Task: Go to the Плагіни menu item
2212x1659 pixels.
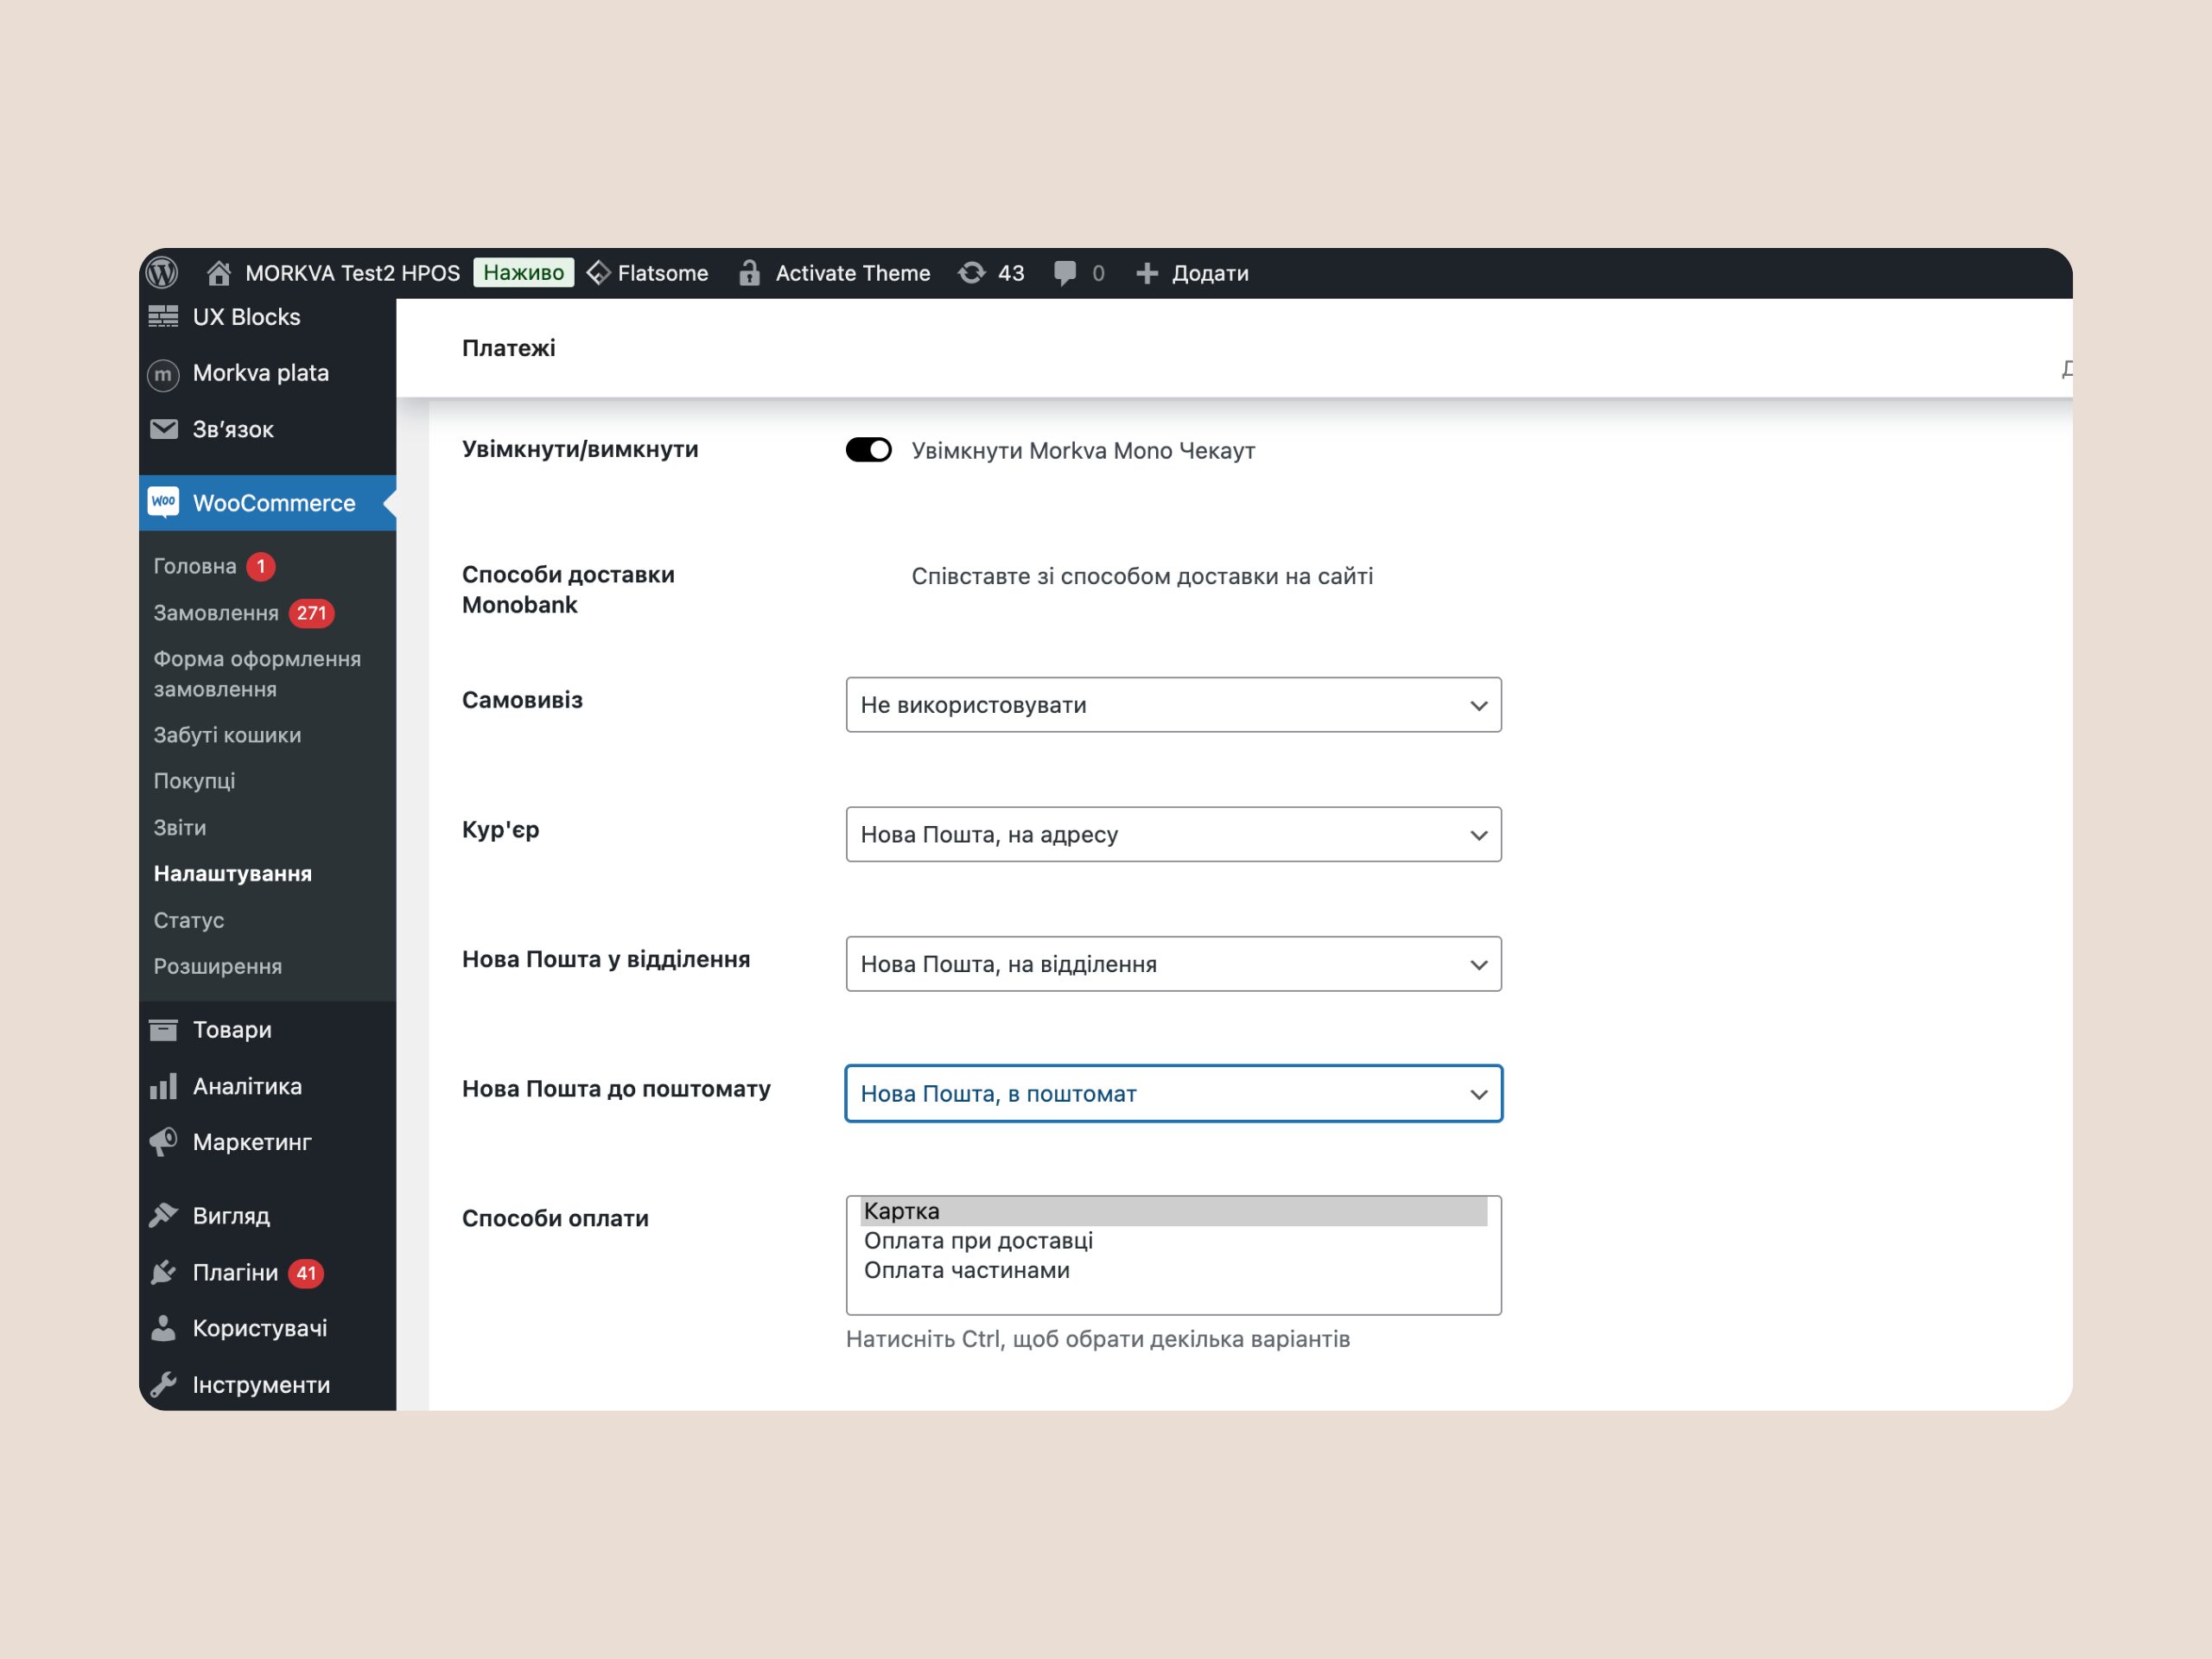Action: point(235,1272)
